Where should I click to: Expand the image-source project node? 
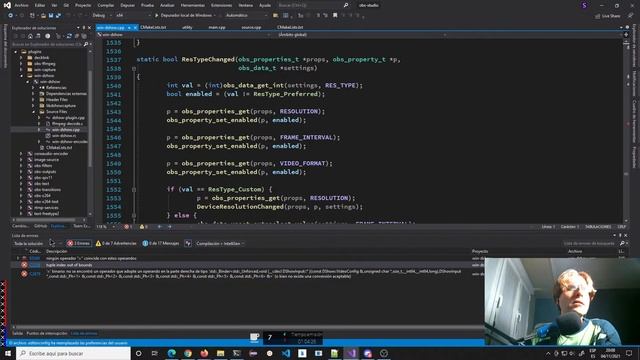[x=21, y=160]
